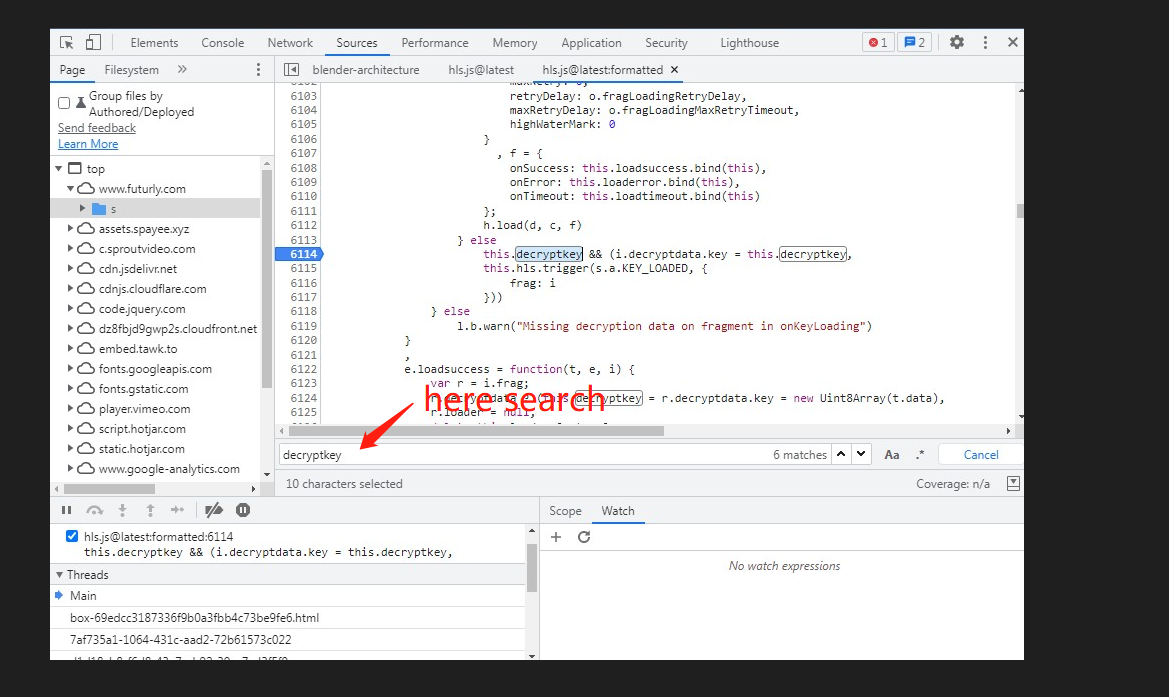Toggle the device toolbar icon
The height and width of the screenshot is (697, 1169).
point(93,42)
